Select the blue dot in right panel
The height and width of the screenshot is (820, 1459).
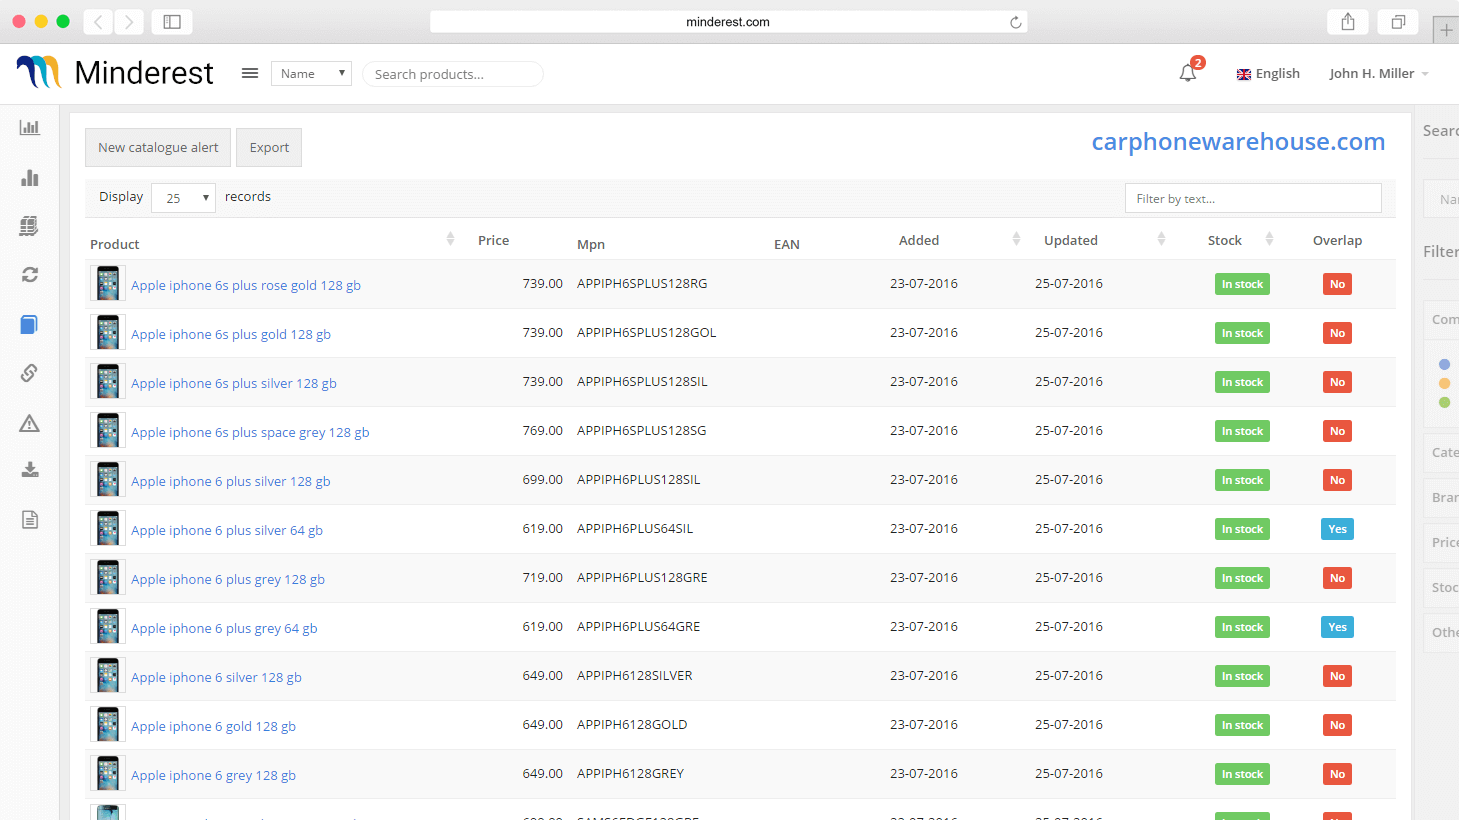(1444, 364)
